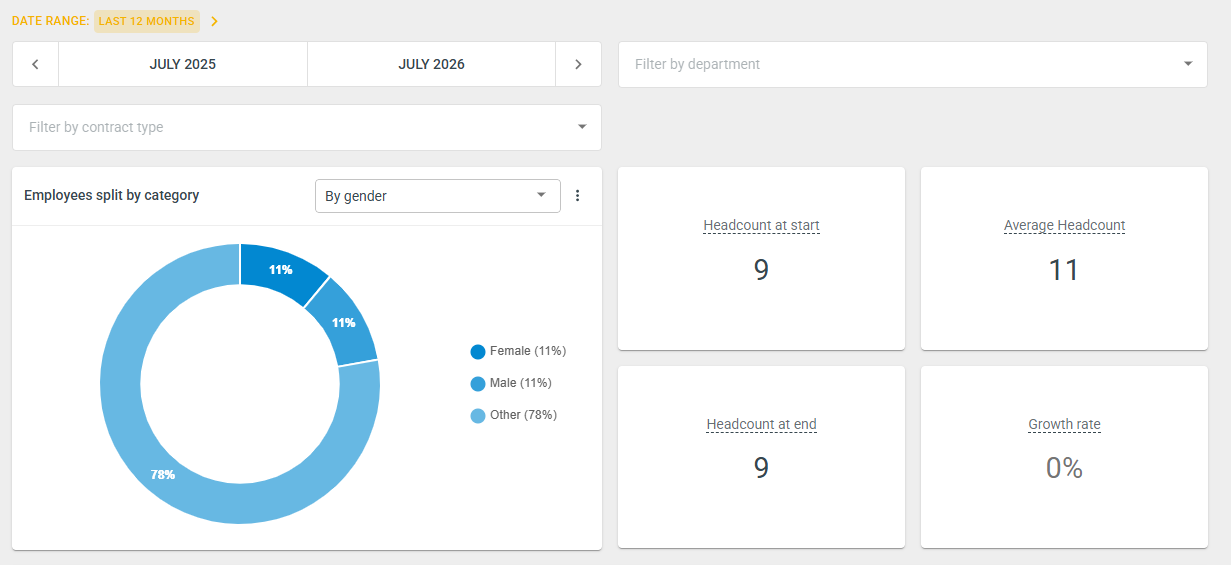The height and width of the screenshot is (565, 1231).
Task: Click the Headcount at start label
Action: [x=761, y=225]
